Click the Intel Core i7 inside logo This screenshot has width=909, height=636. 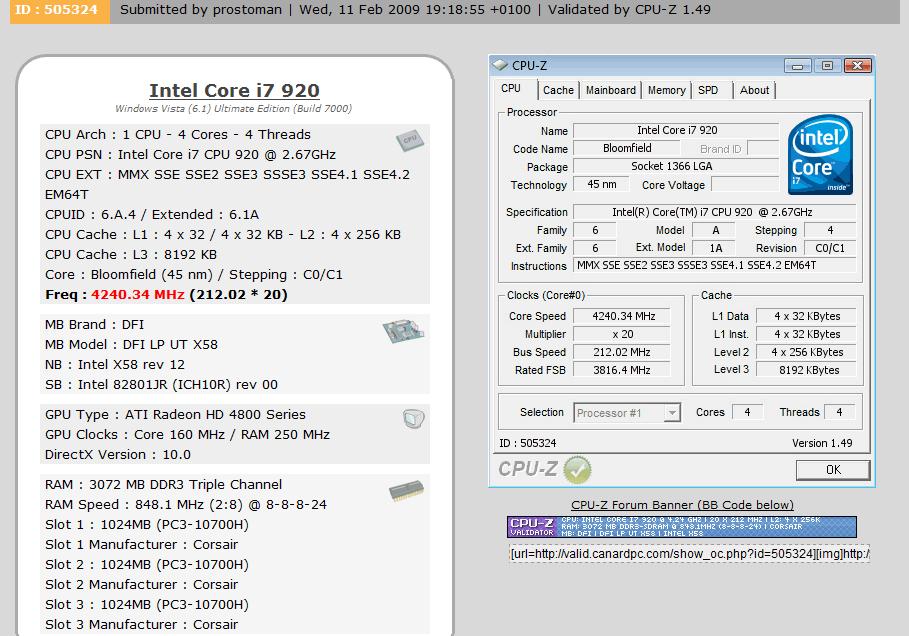coord(820,155)
